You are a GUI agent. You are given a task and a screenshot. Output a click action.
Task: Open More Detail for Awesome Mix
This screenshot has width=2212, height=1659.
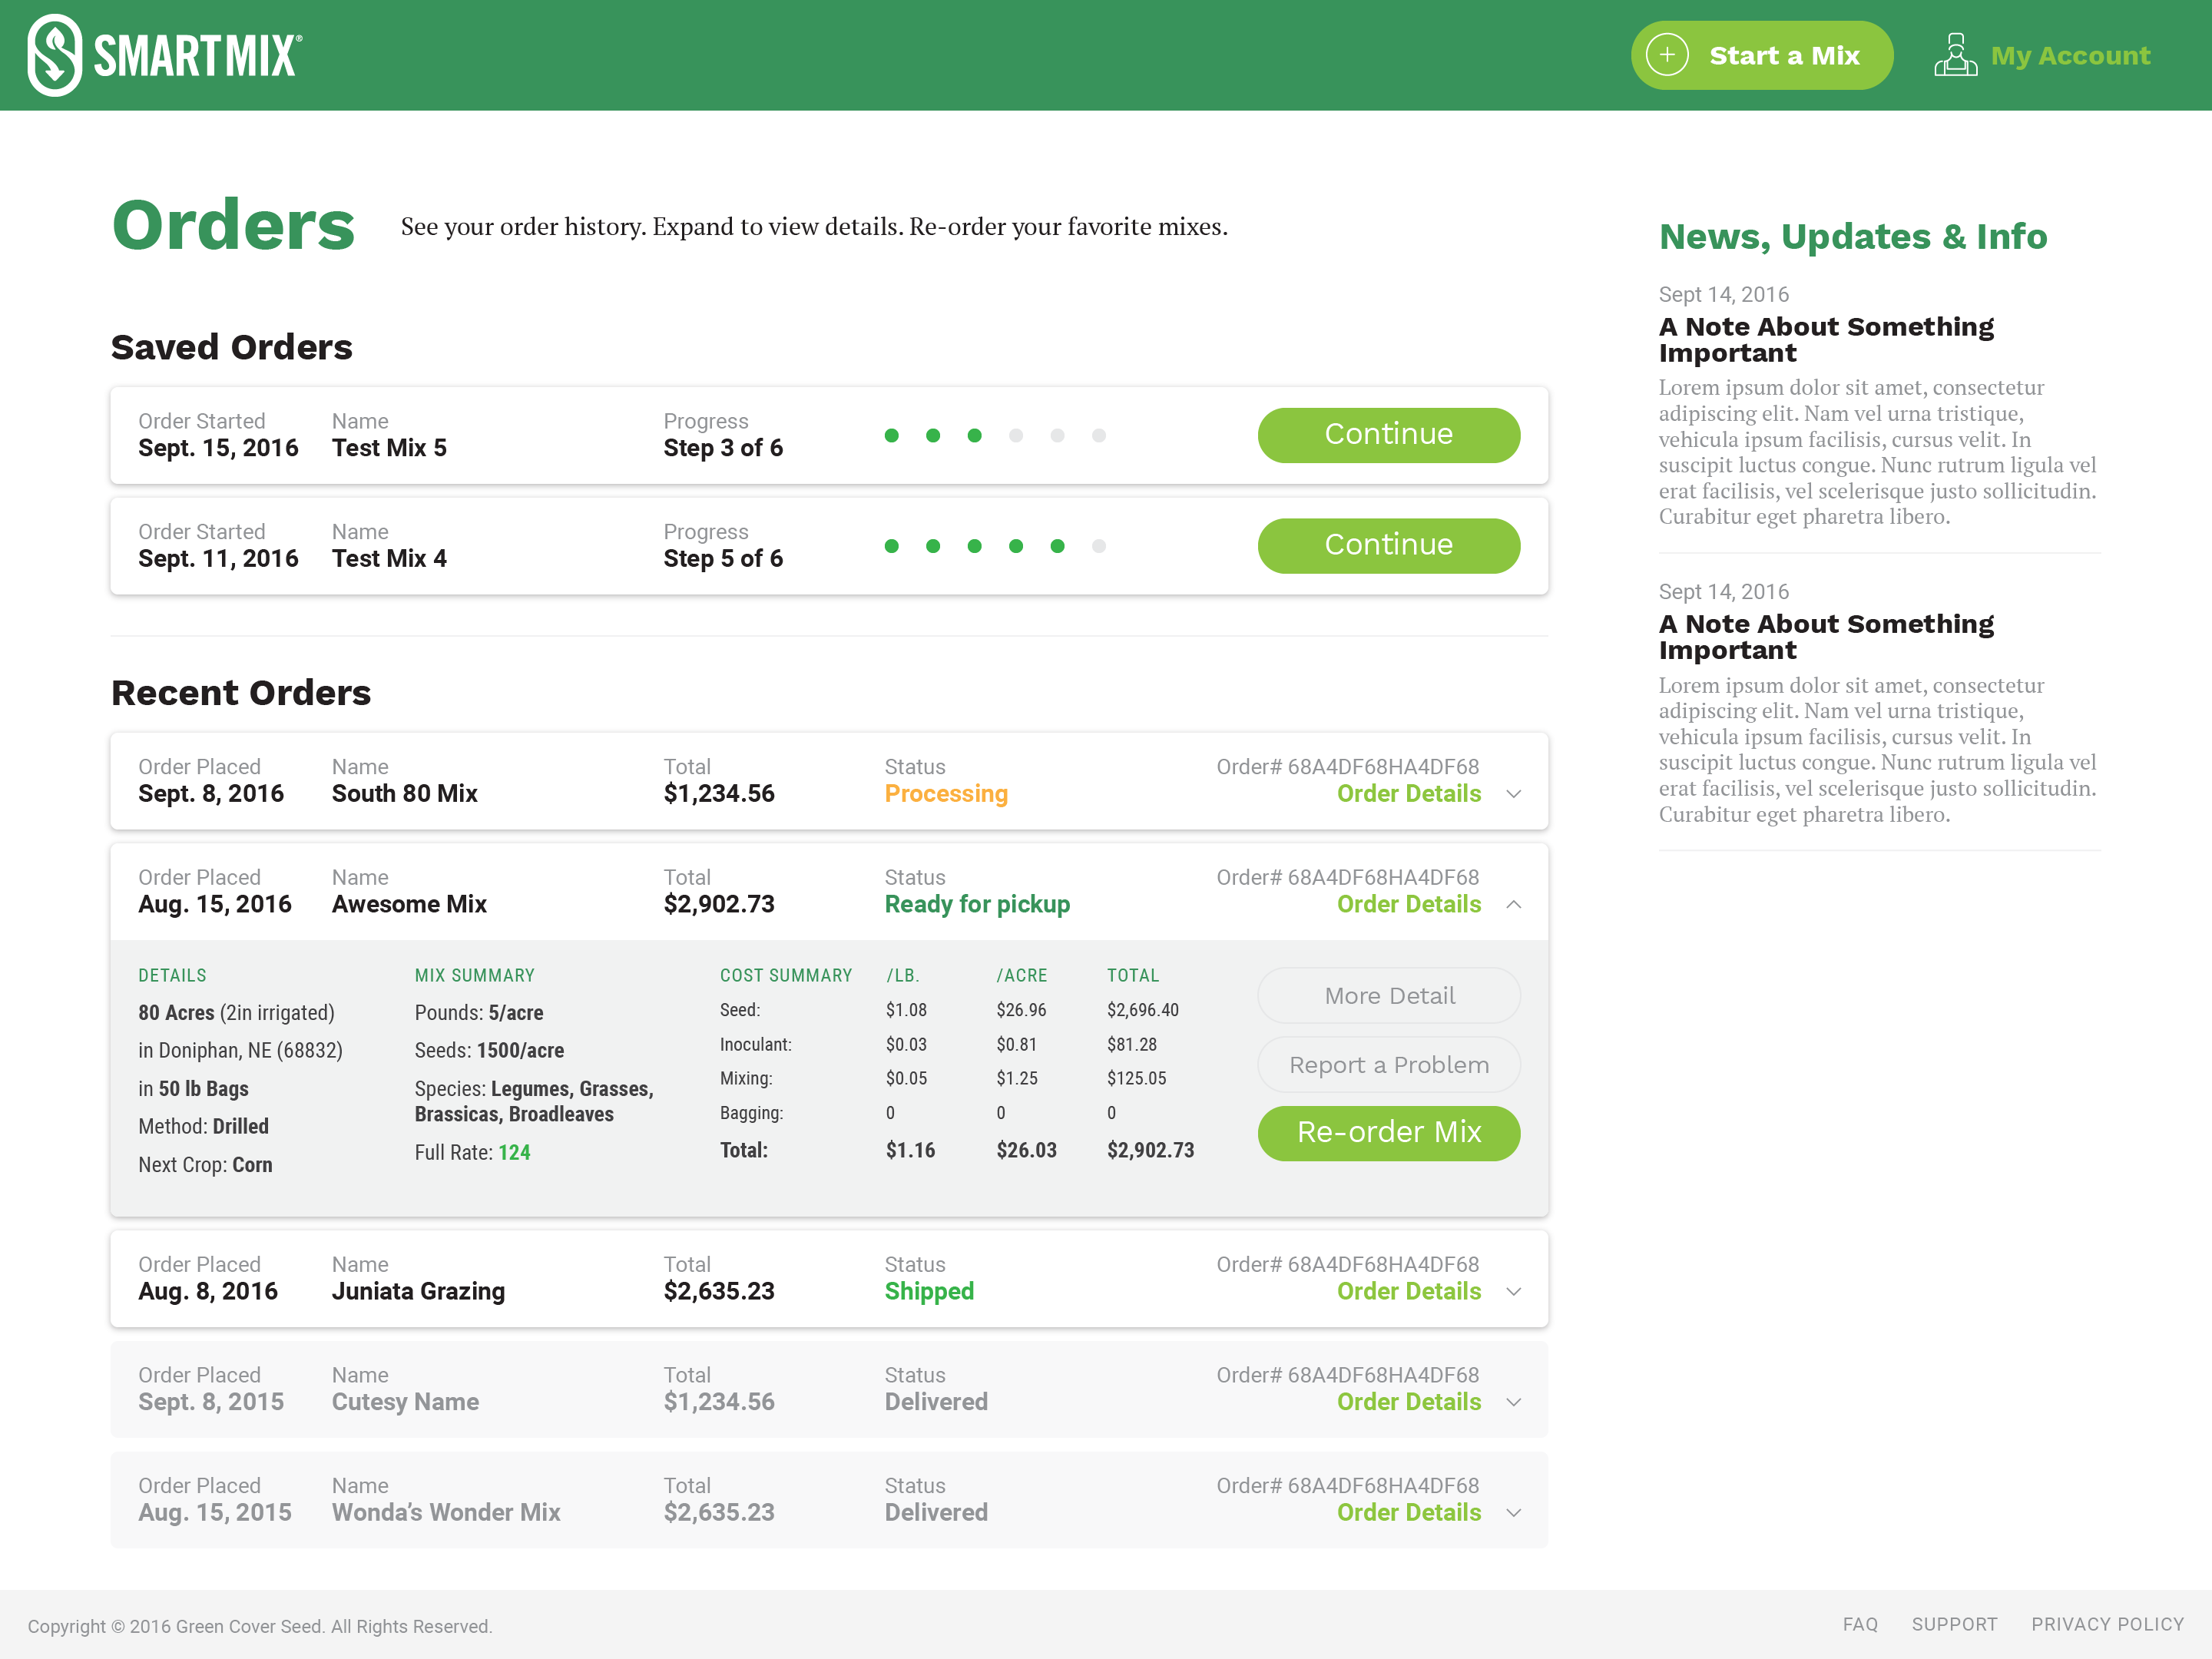click(1388, 995)
